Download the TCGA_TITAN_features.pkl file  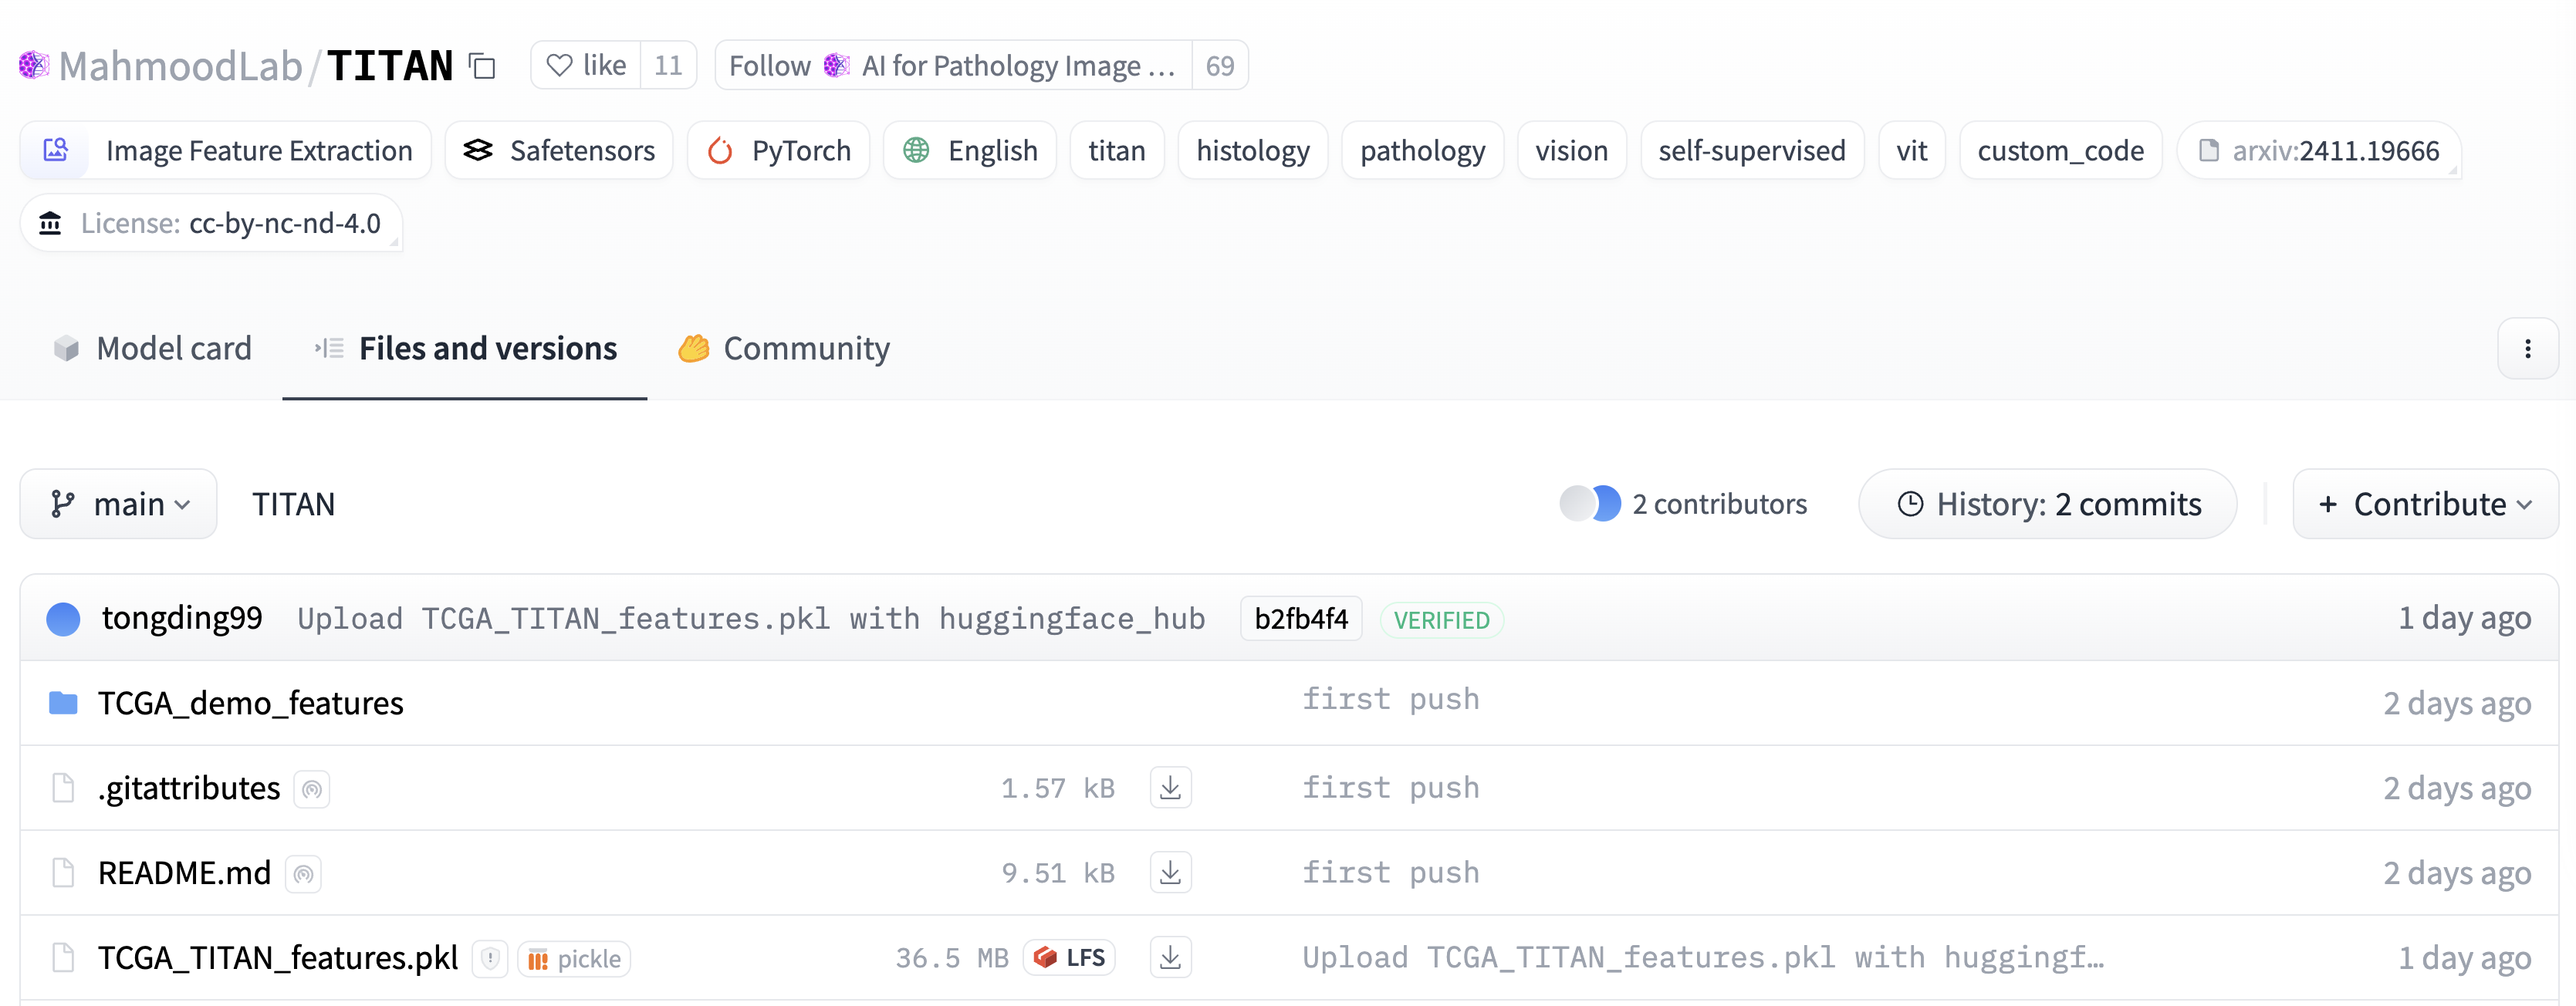pyautogui.click(x=1170, y=958)
